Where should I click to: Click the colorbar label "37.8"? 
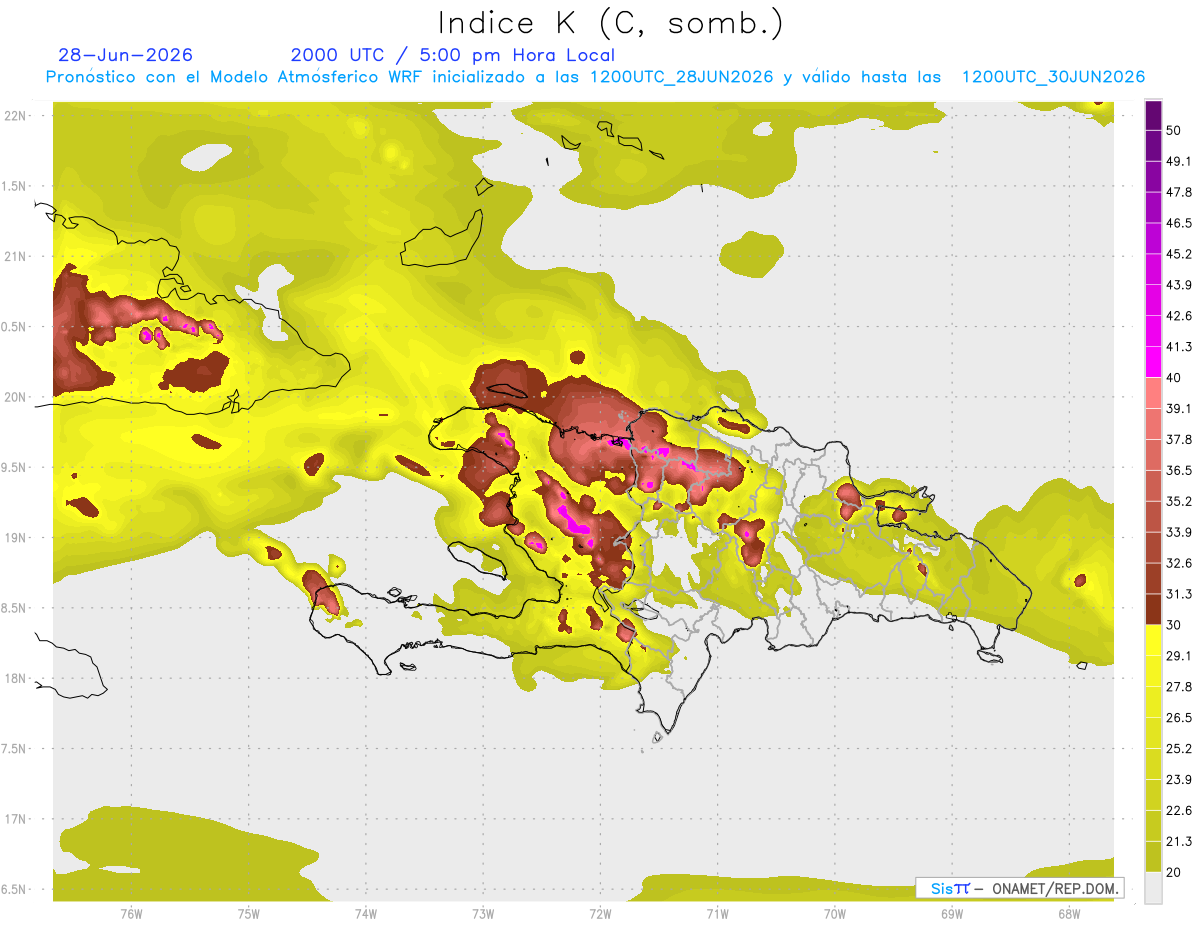point(1179,439)
